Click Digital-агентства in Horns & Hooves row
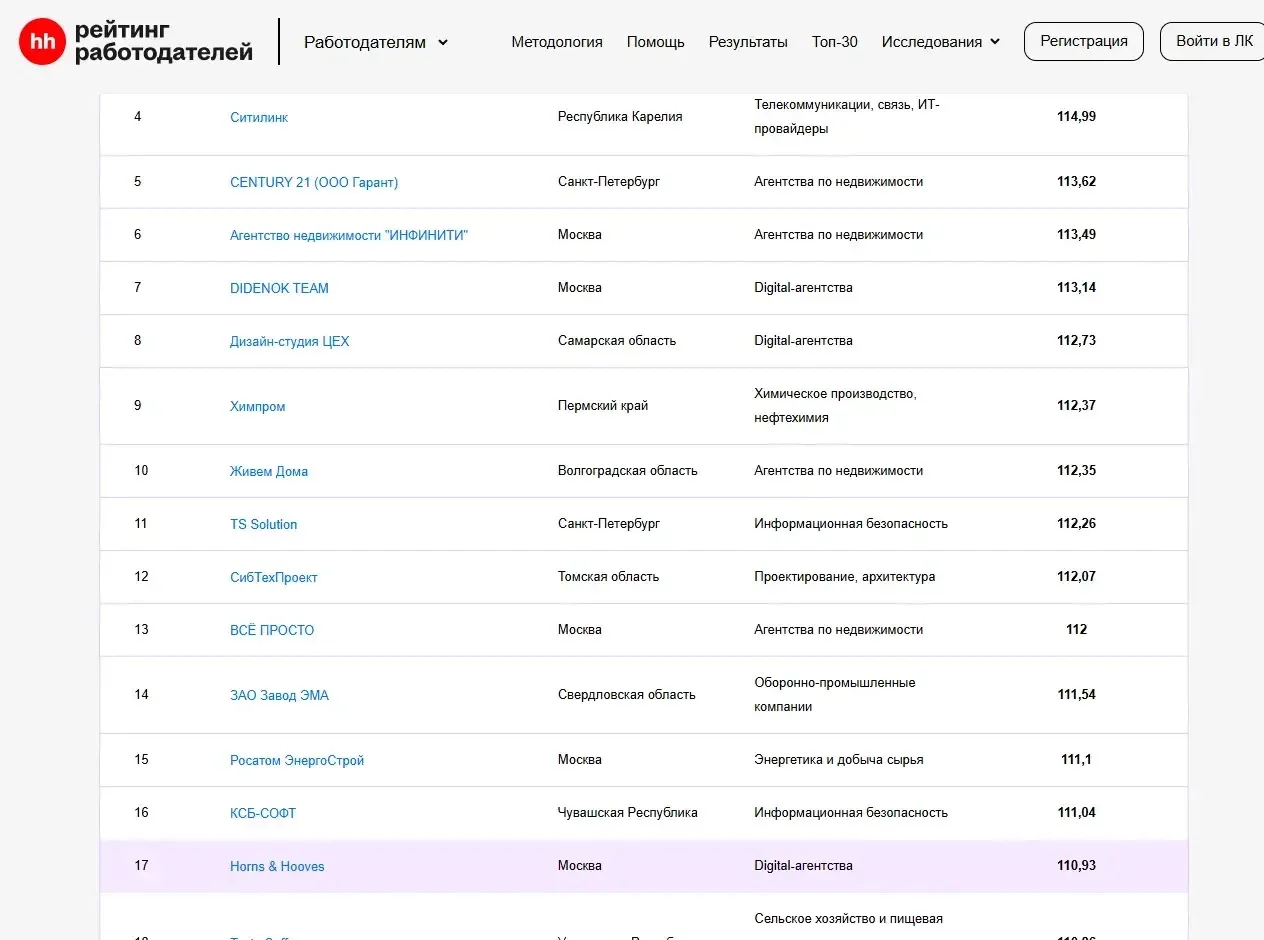The width and height of the screenshot is (1264, 940). 803,865
